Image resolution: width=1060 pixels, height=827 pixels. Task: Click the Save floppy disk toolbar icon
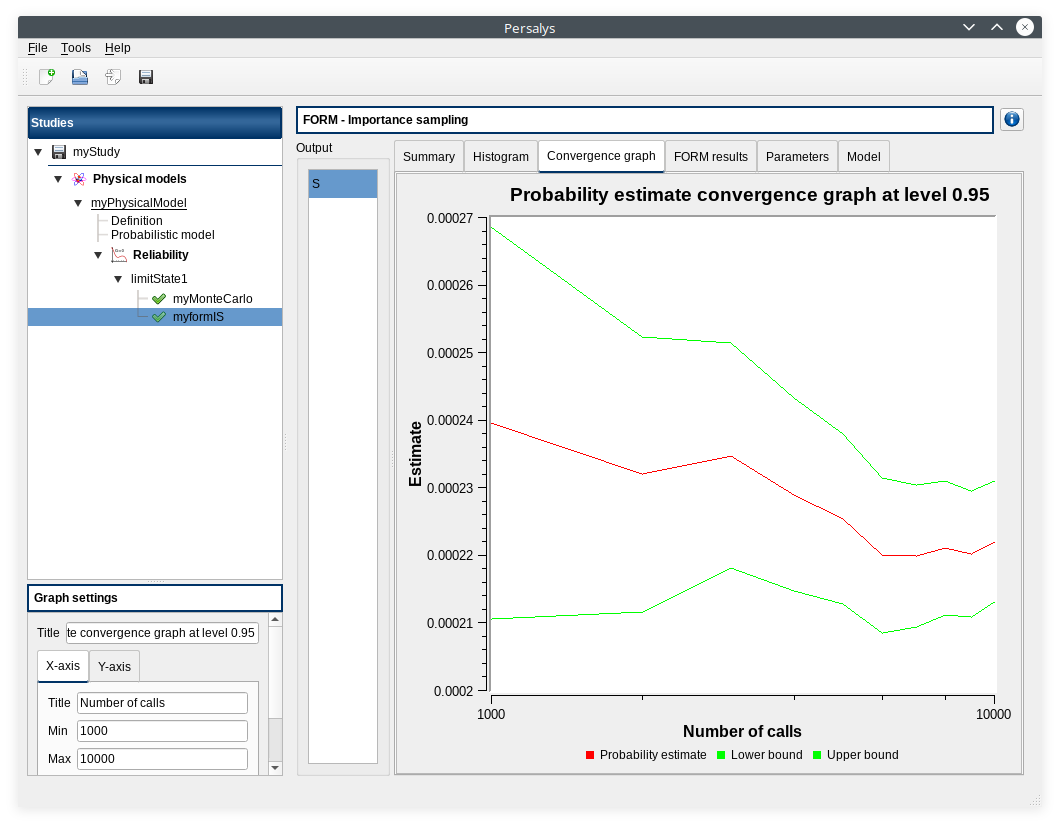146,77
